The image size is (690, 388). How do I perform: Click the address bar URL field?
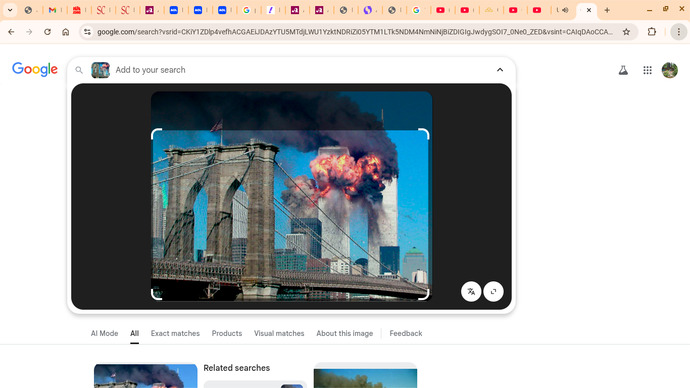(x=354, y=32)
